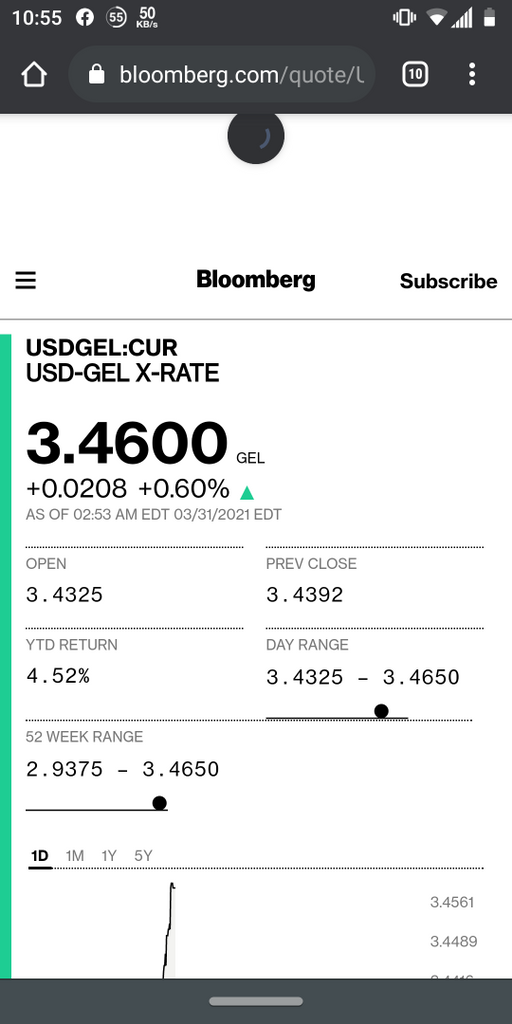This screenshot has height=1024, width=512.
Task: Open the browser three-dot overflow menu
Action: point(472,74)
